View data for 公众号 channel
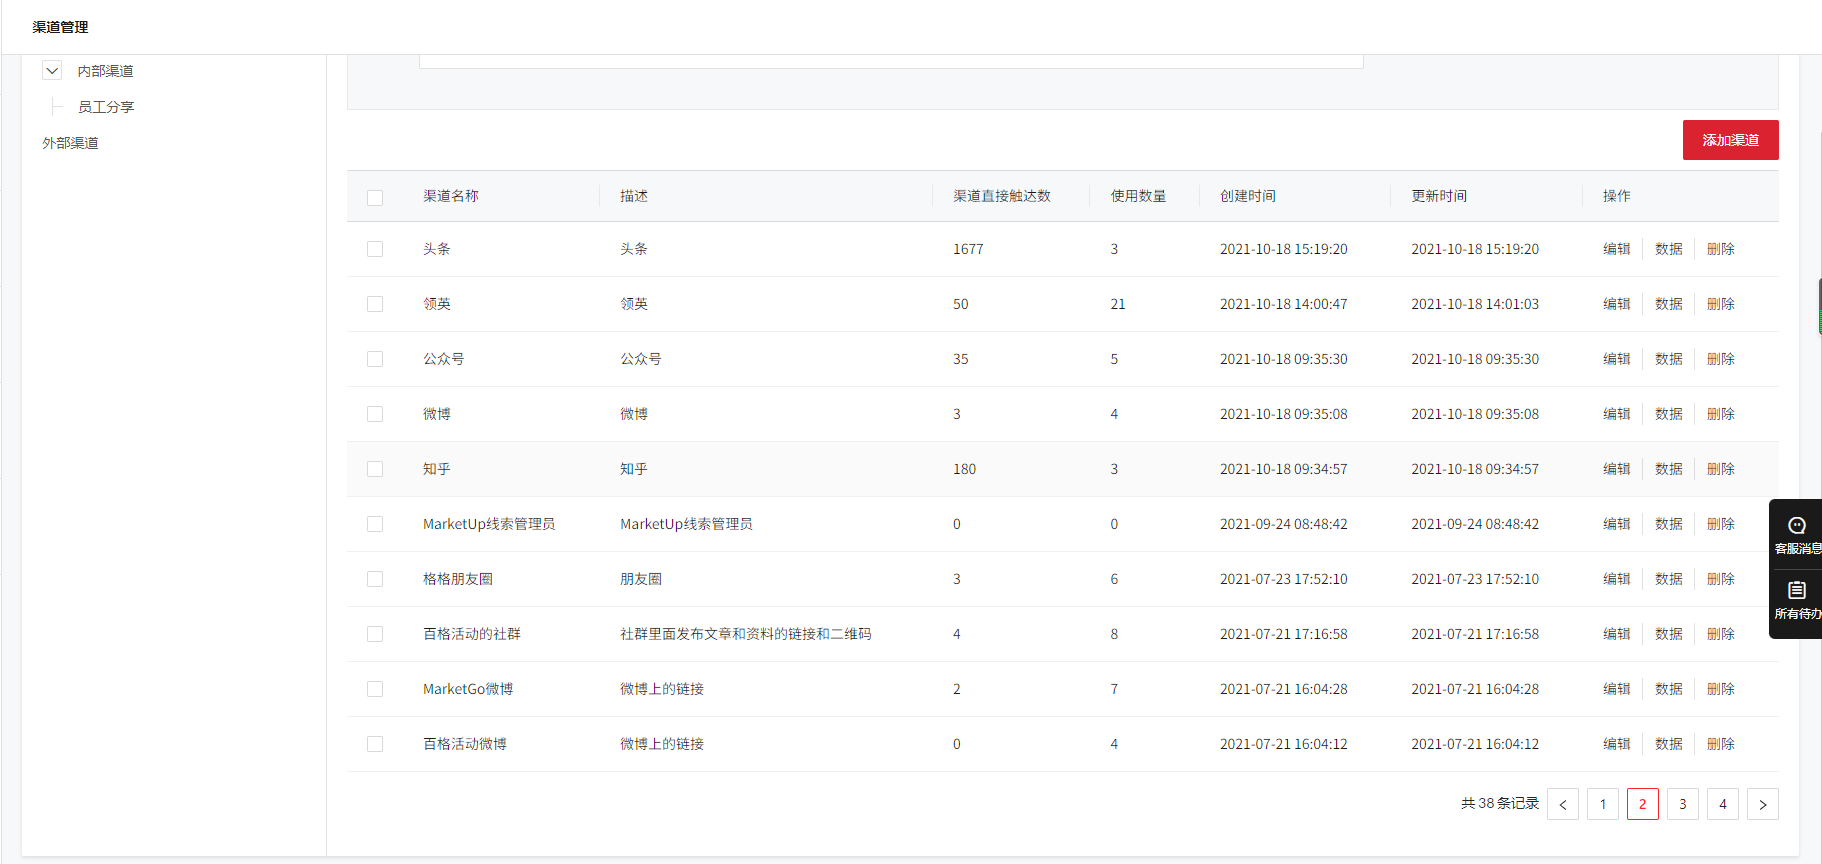 click(x=1669, y=359)
